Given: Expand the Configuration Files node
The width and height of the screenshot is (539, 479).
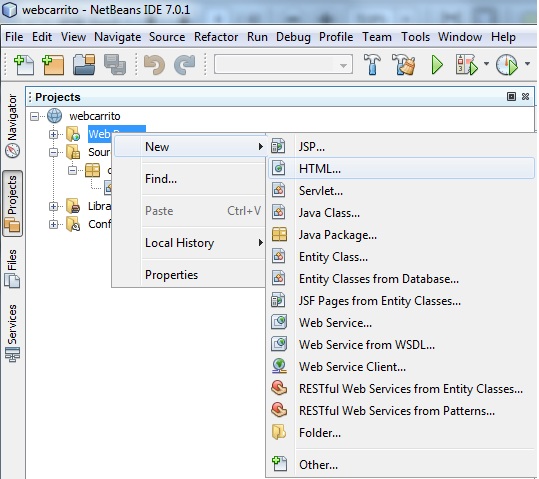Looking at the screenshot, I should click(54, 224).
